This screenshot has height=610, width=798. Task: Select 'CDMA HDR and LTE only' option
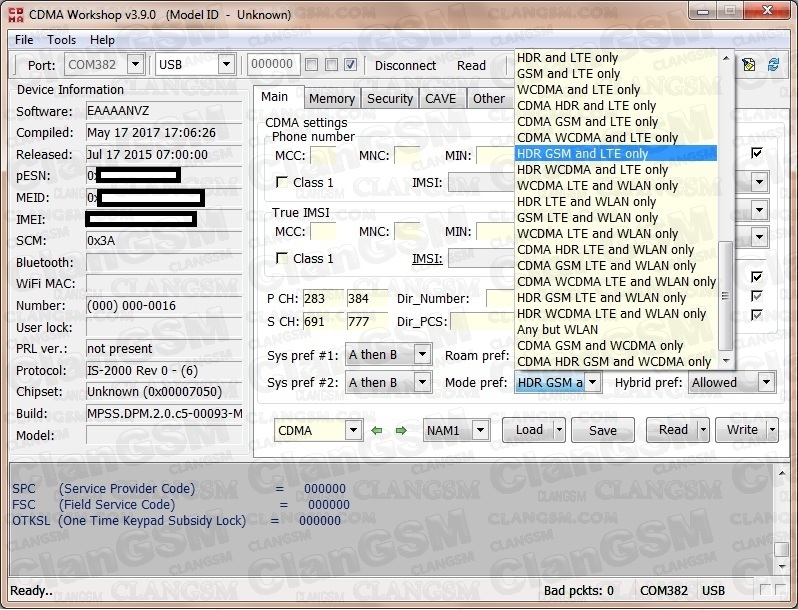click(x=616, y=106)
